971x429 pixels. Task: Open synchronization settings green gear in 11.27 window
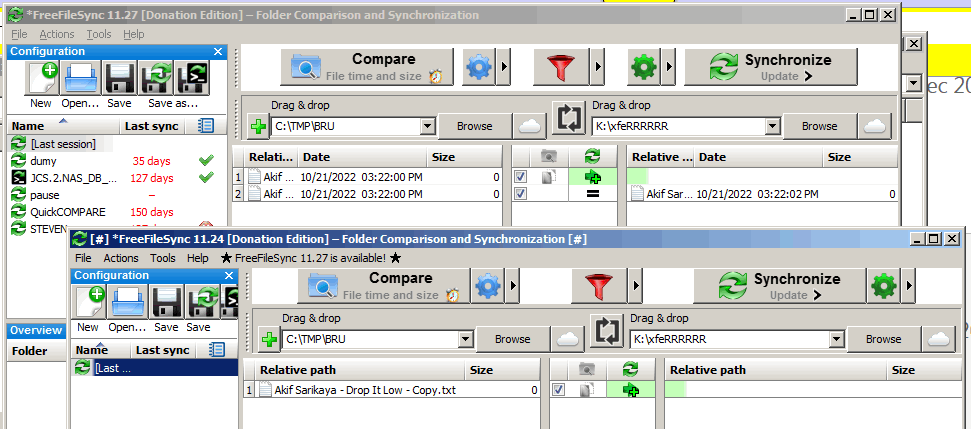pyautogui.click(x=644, y=67)
